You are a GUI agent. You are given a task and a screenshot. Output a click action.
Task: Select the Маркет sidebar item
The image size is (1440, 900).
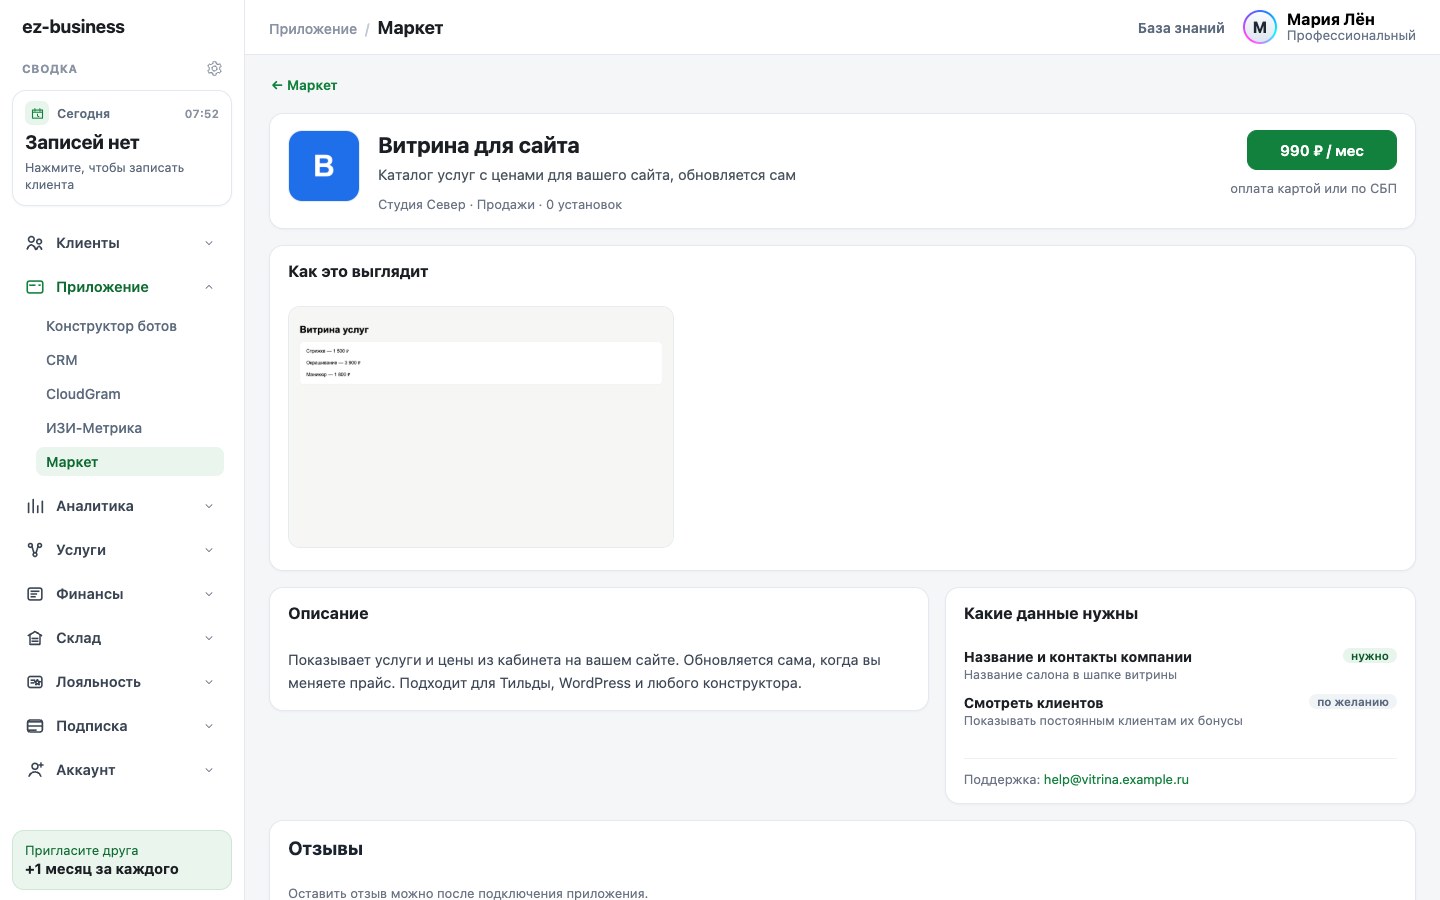(x=130, y=462)
